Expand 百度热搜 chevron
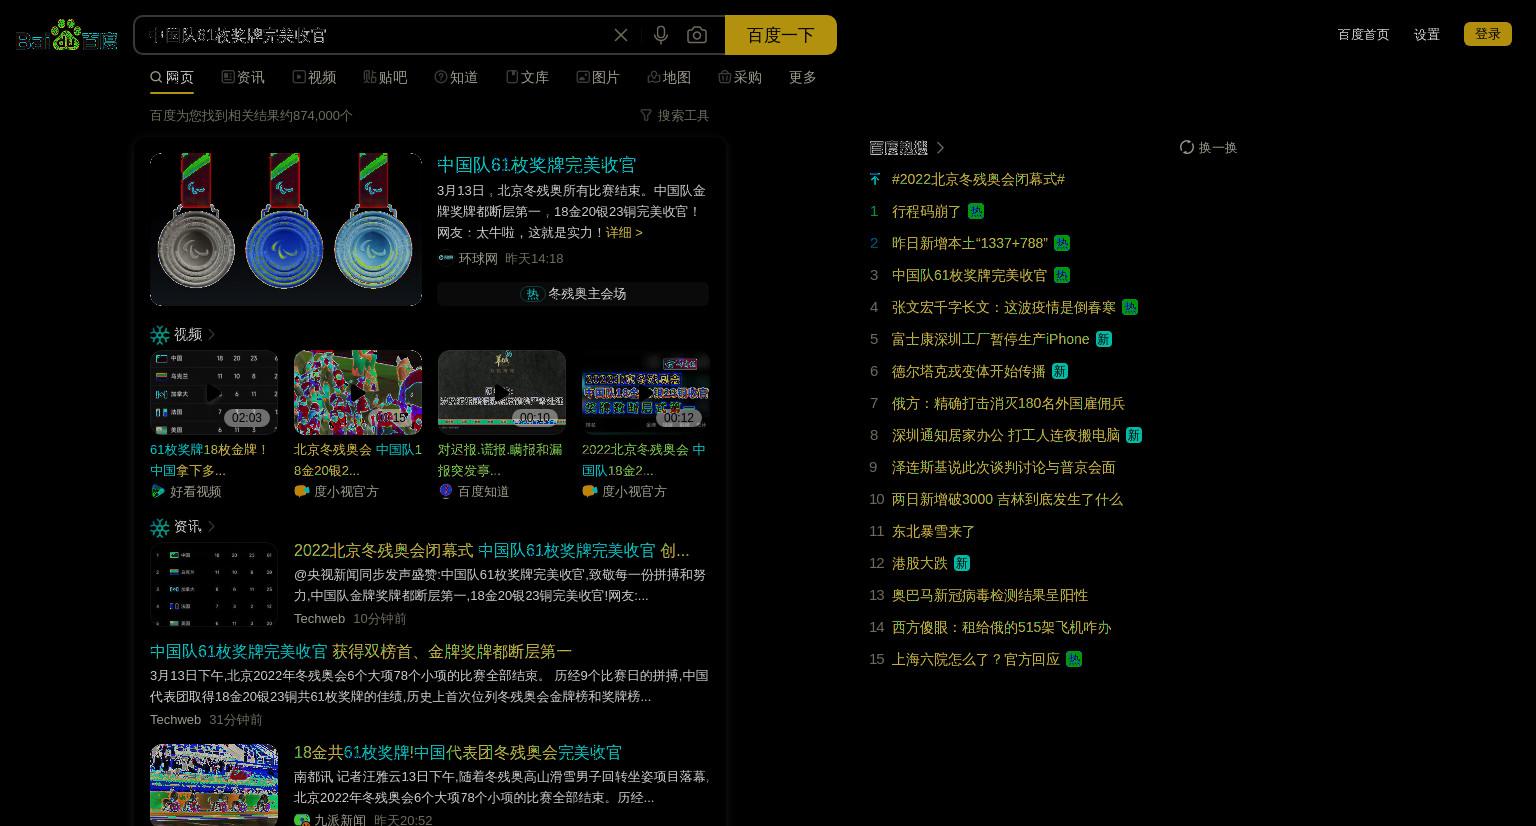This screenshot has height=826, width=1536. 940,147
